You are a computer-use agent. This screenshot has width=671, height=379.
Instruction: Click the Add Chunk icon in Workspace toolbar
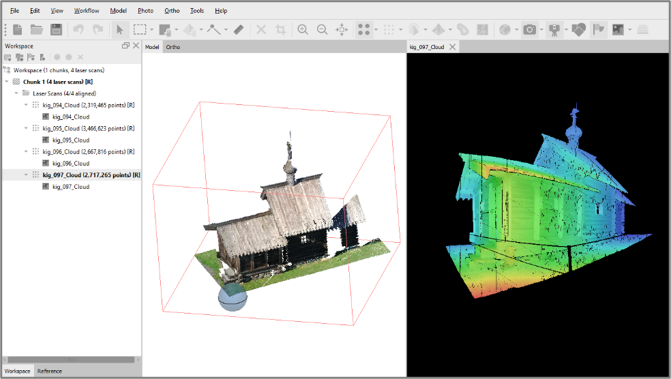(8, 57)
